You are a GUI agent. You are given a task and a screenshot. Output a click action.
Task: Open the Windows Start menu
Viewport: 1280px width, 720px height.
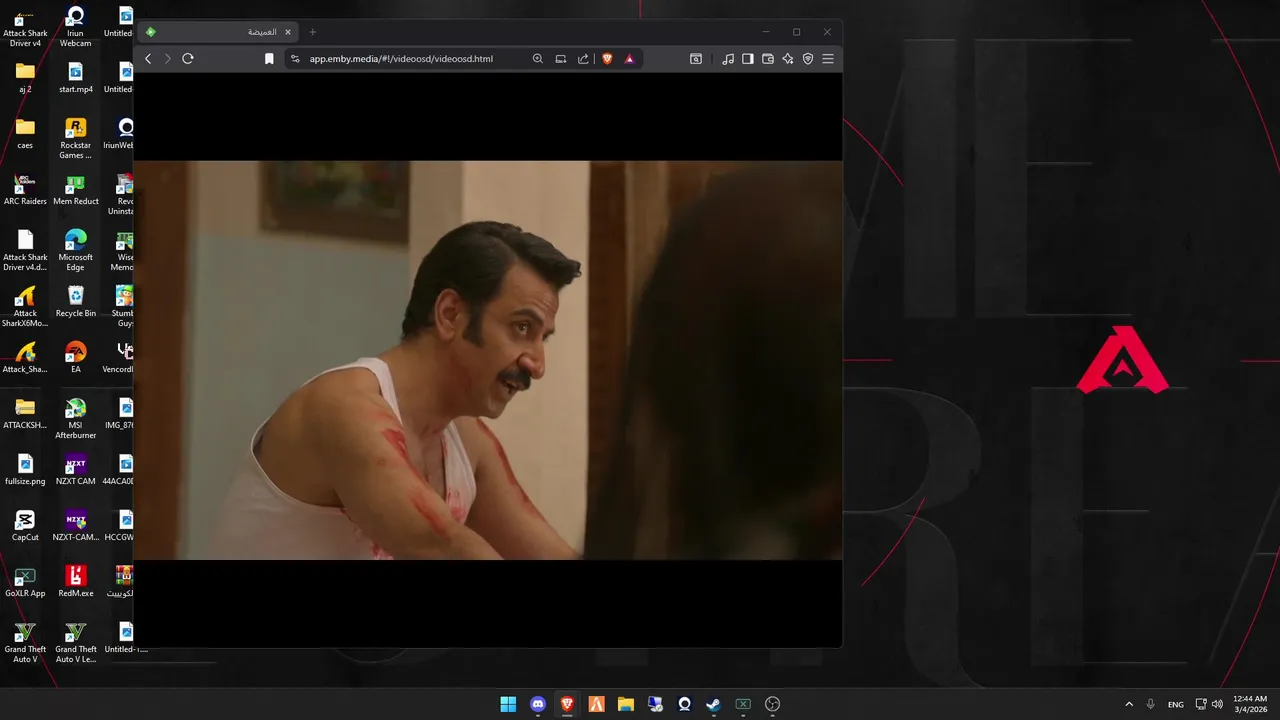pos(508,704)
